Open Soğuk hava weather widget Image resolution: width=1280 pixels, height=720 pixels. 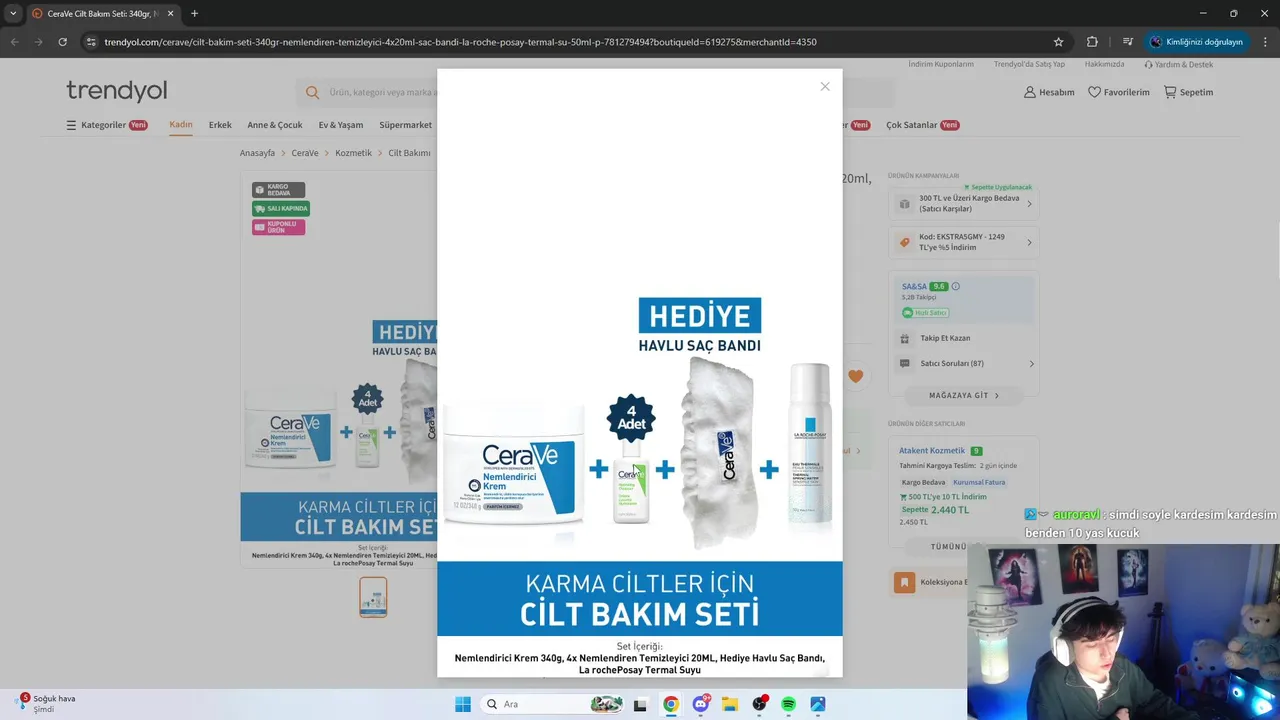click(46, 703)
